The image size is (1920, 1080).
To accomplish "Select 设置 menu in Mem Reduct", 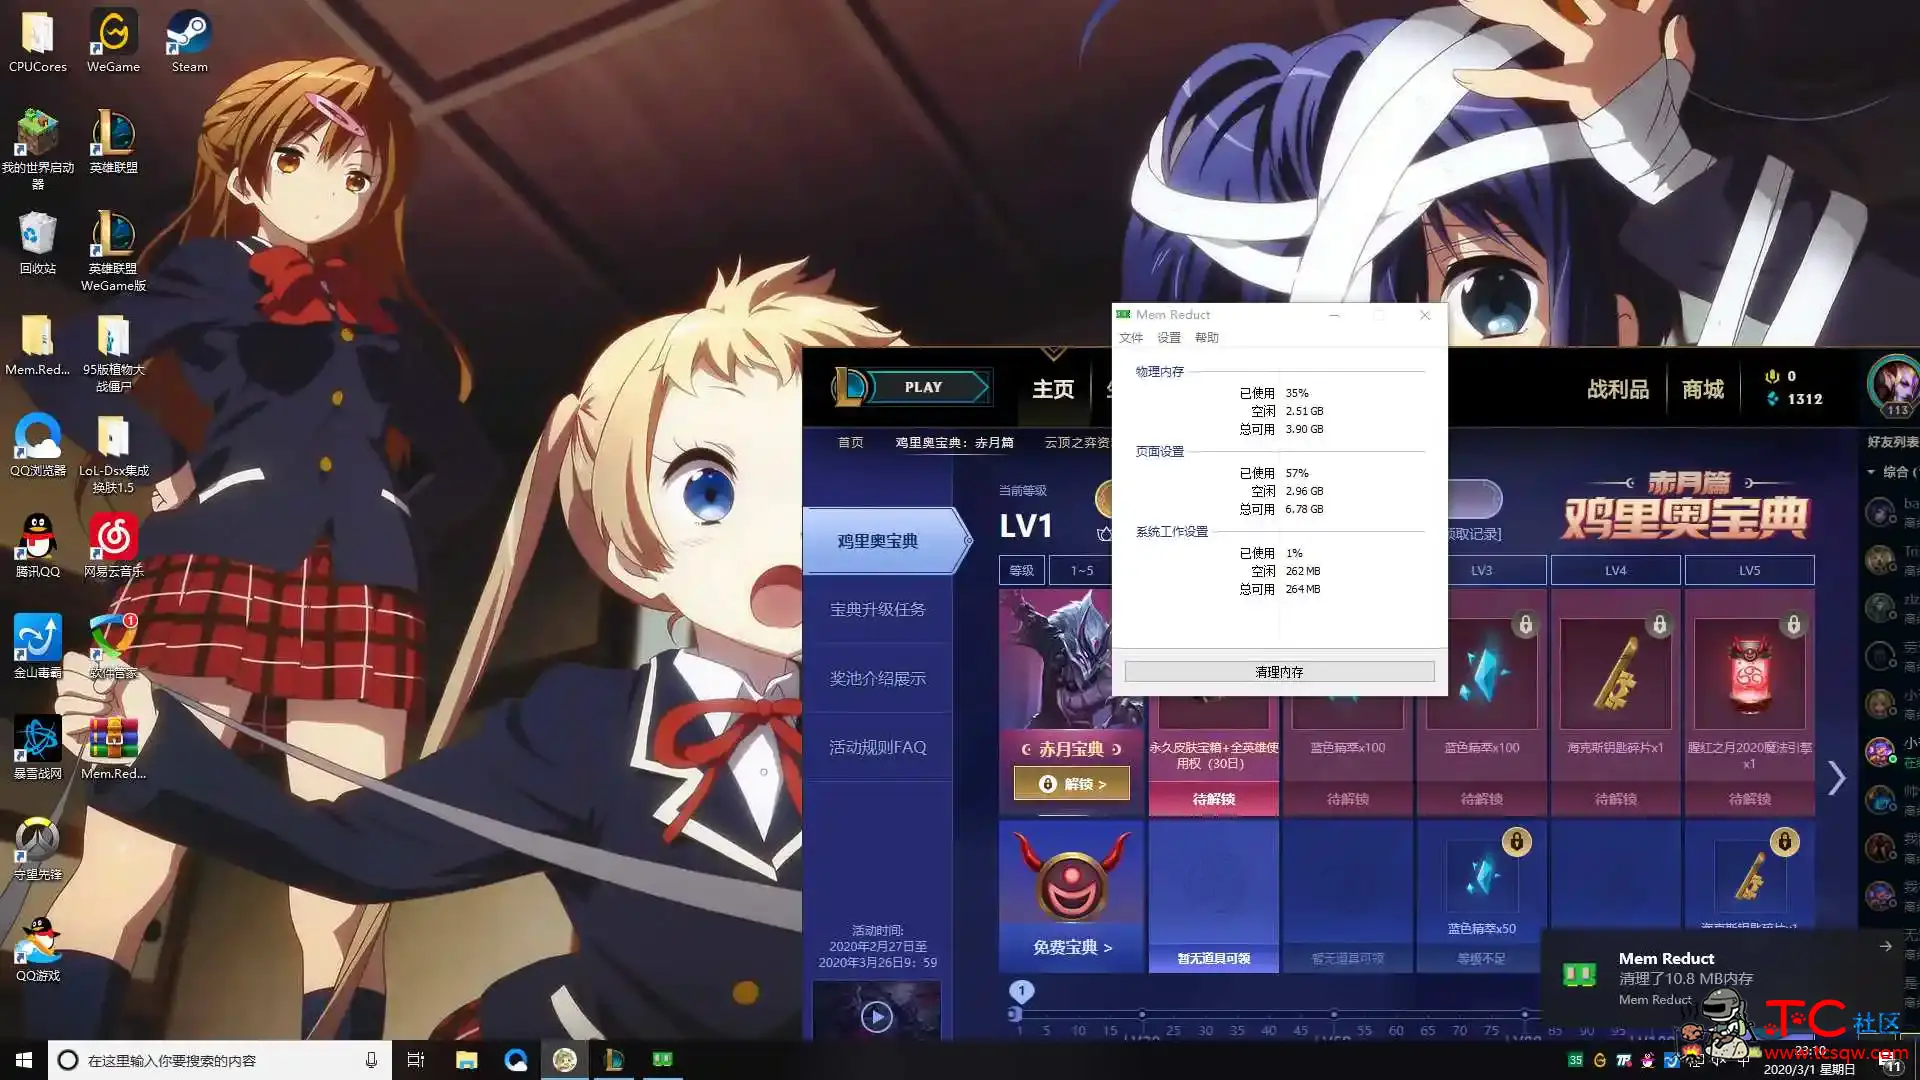I will 1166,336.
